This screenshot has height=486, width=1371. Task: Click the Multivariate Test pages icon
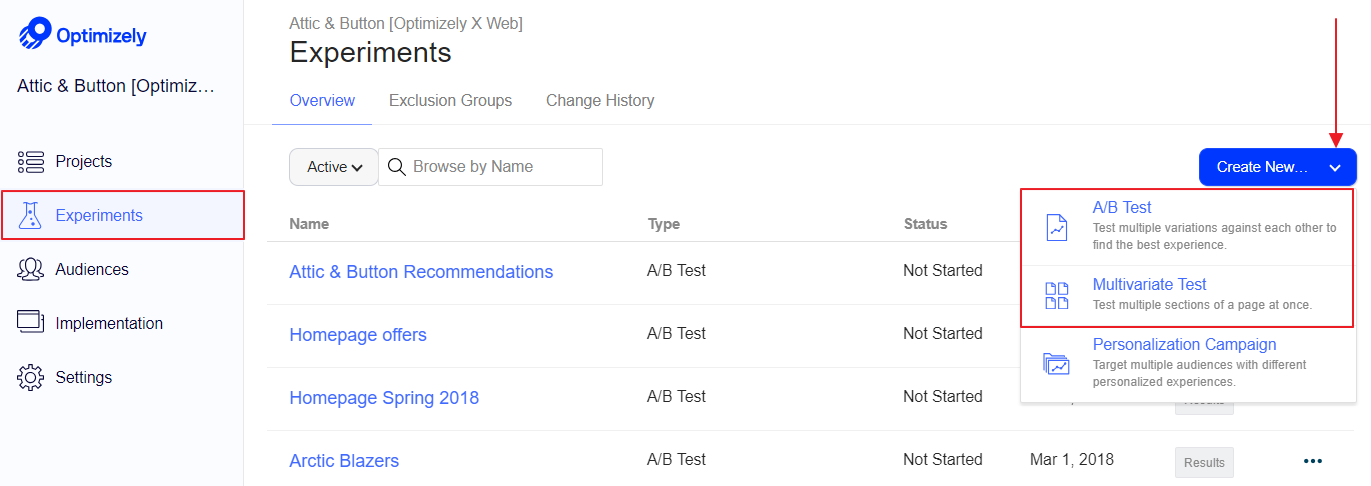point(1056,296)
